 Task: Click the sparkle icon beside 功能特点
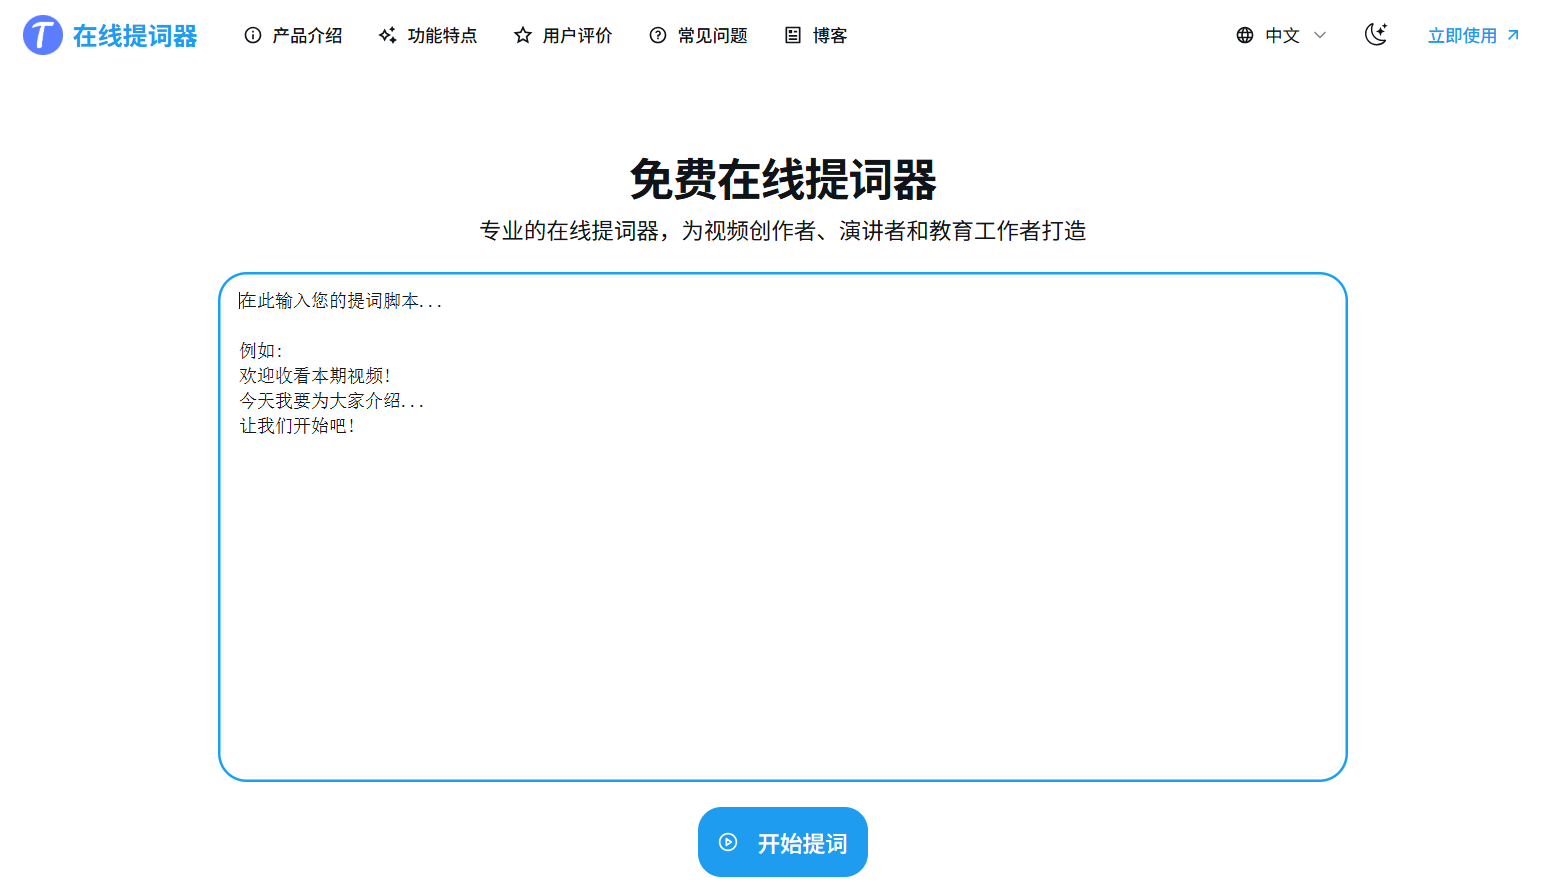pos(388,36)
